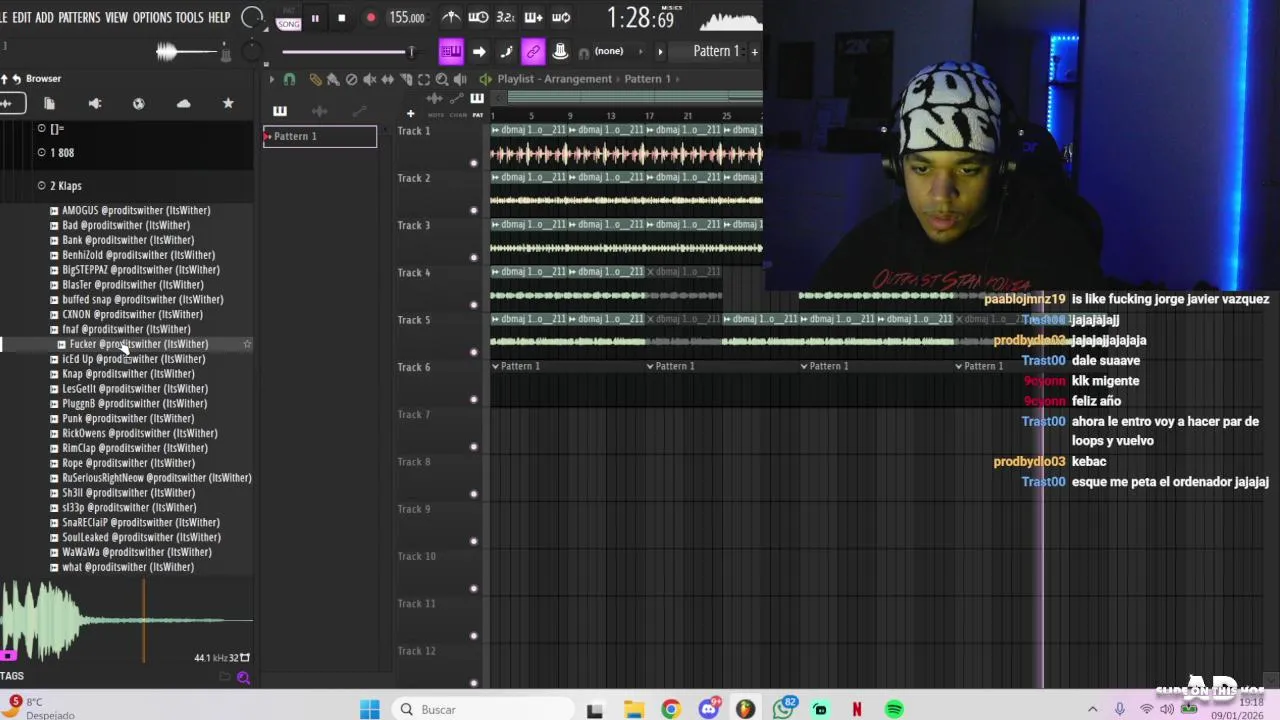Mute Track 6 with its green dot
Viewport: 1280px width, 720px height.
coord(474,400)
